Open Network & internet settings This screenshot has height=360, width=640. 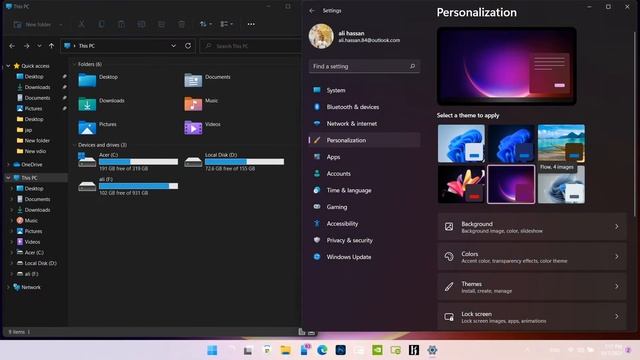(x=364, y=124)
